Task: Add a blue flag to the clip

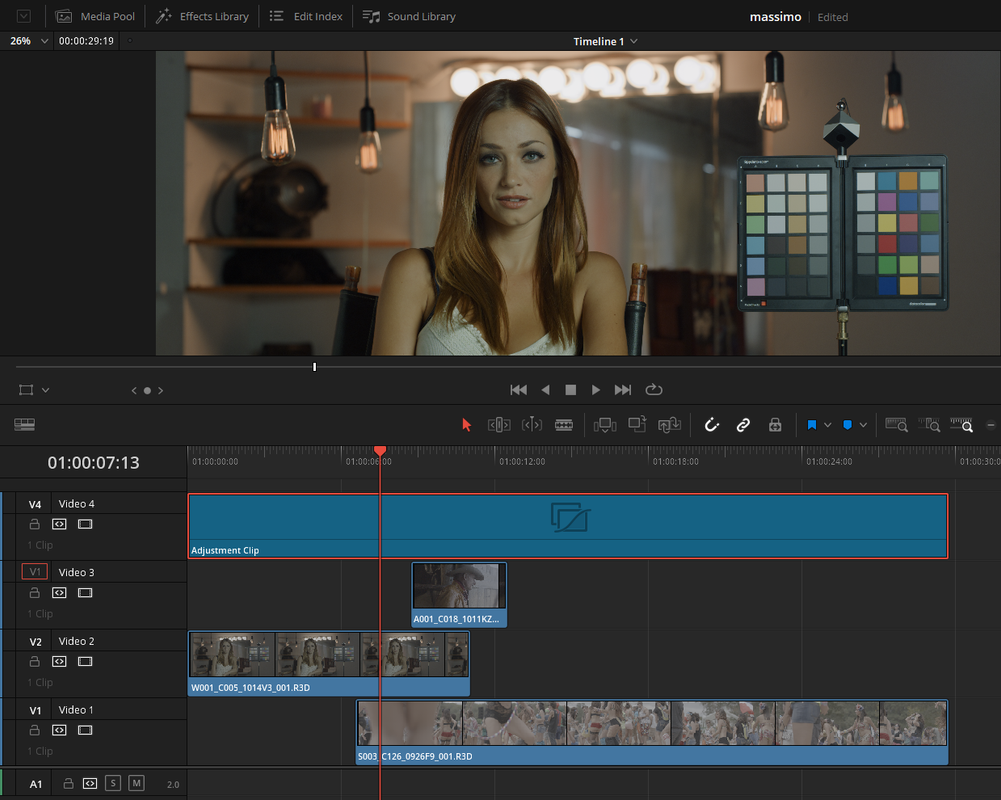Action: [812, 425]
